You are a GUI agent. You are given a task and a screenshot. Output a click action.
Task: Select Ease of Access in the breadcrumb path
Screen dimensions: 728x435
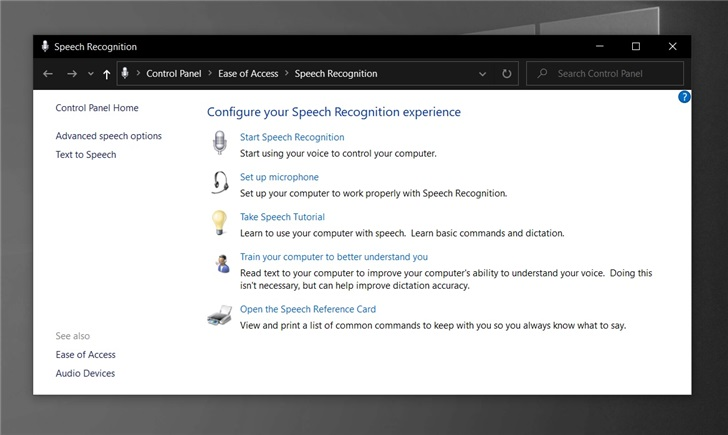click(248, 74)
